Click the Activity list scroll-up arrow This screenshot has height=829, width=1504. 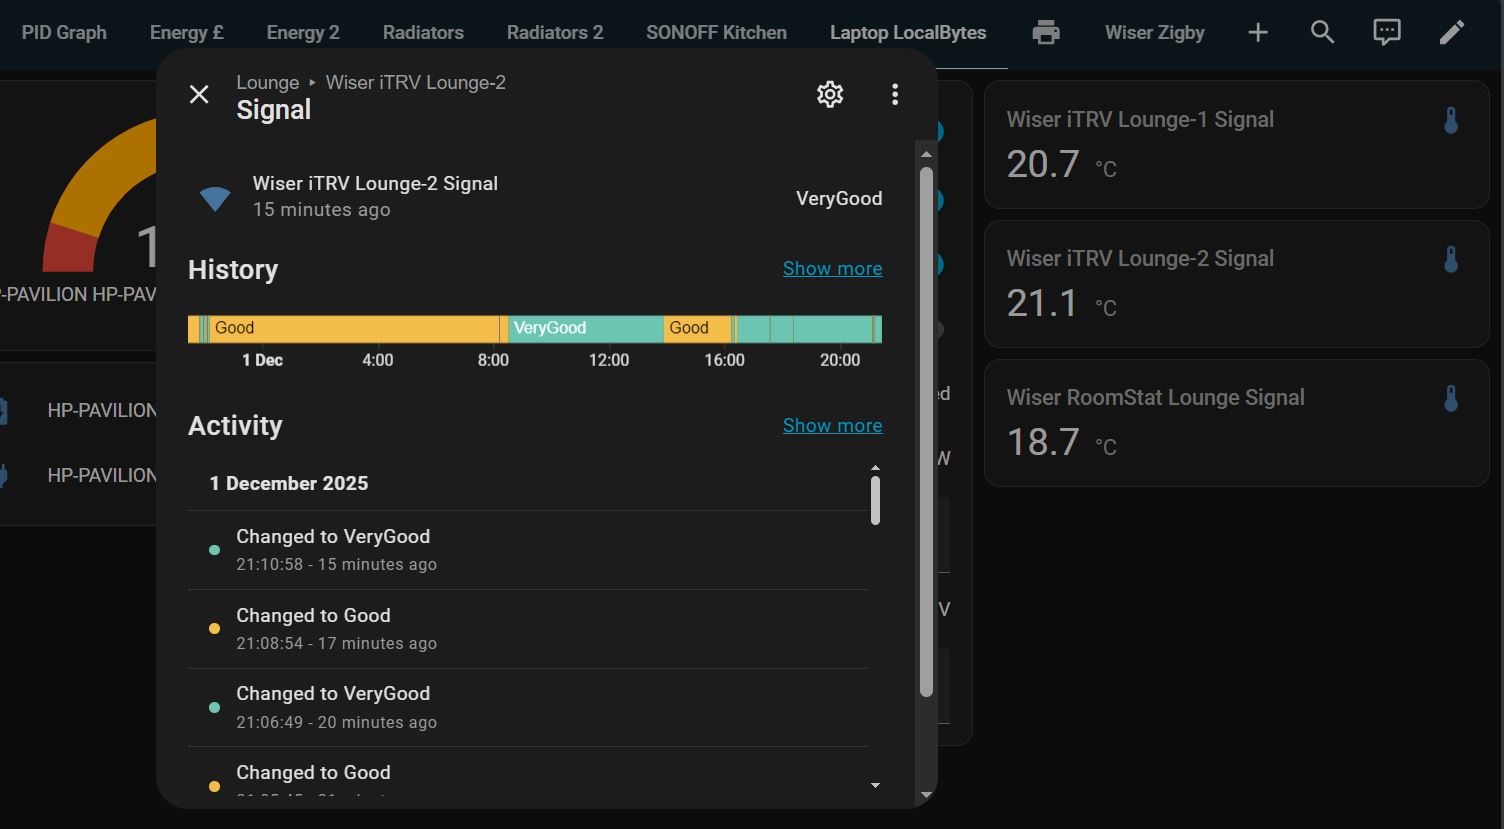pos(875,468)
